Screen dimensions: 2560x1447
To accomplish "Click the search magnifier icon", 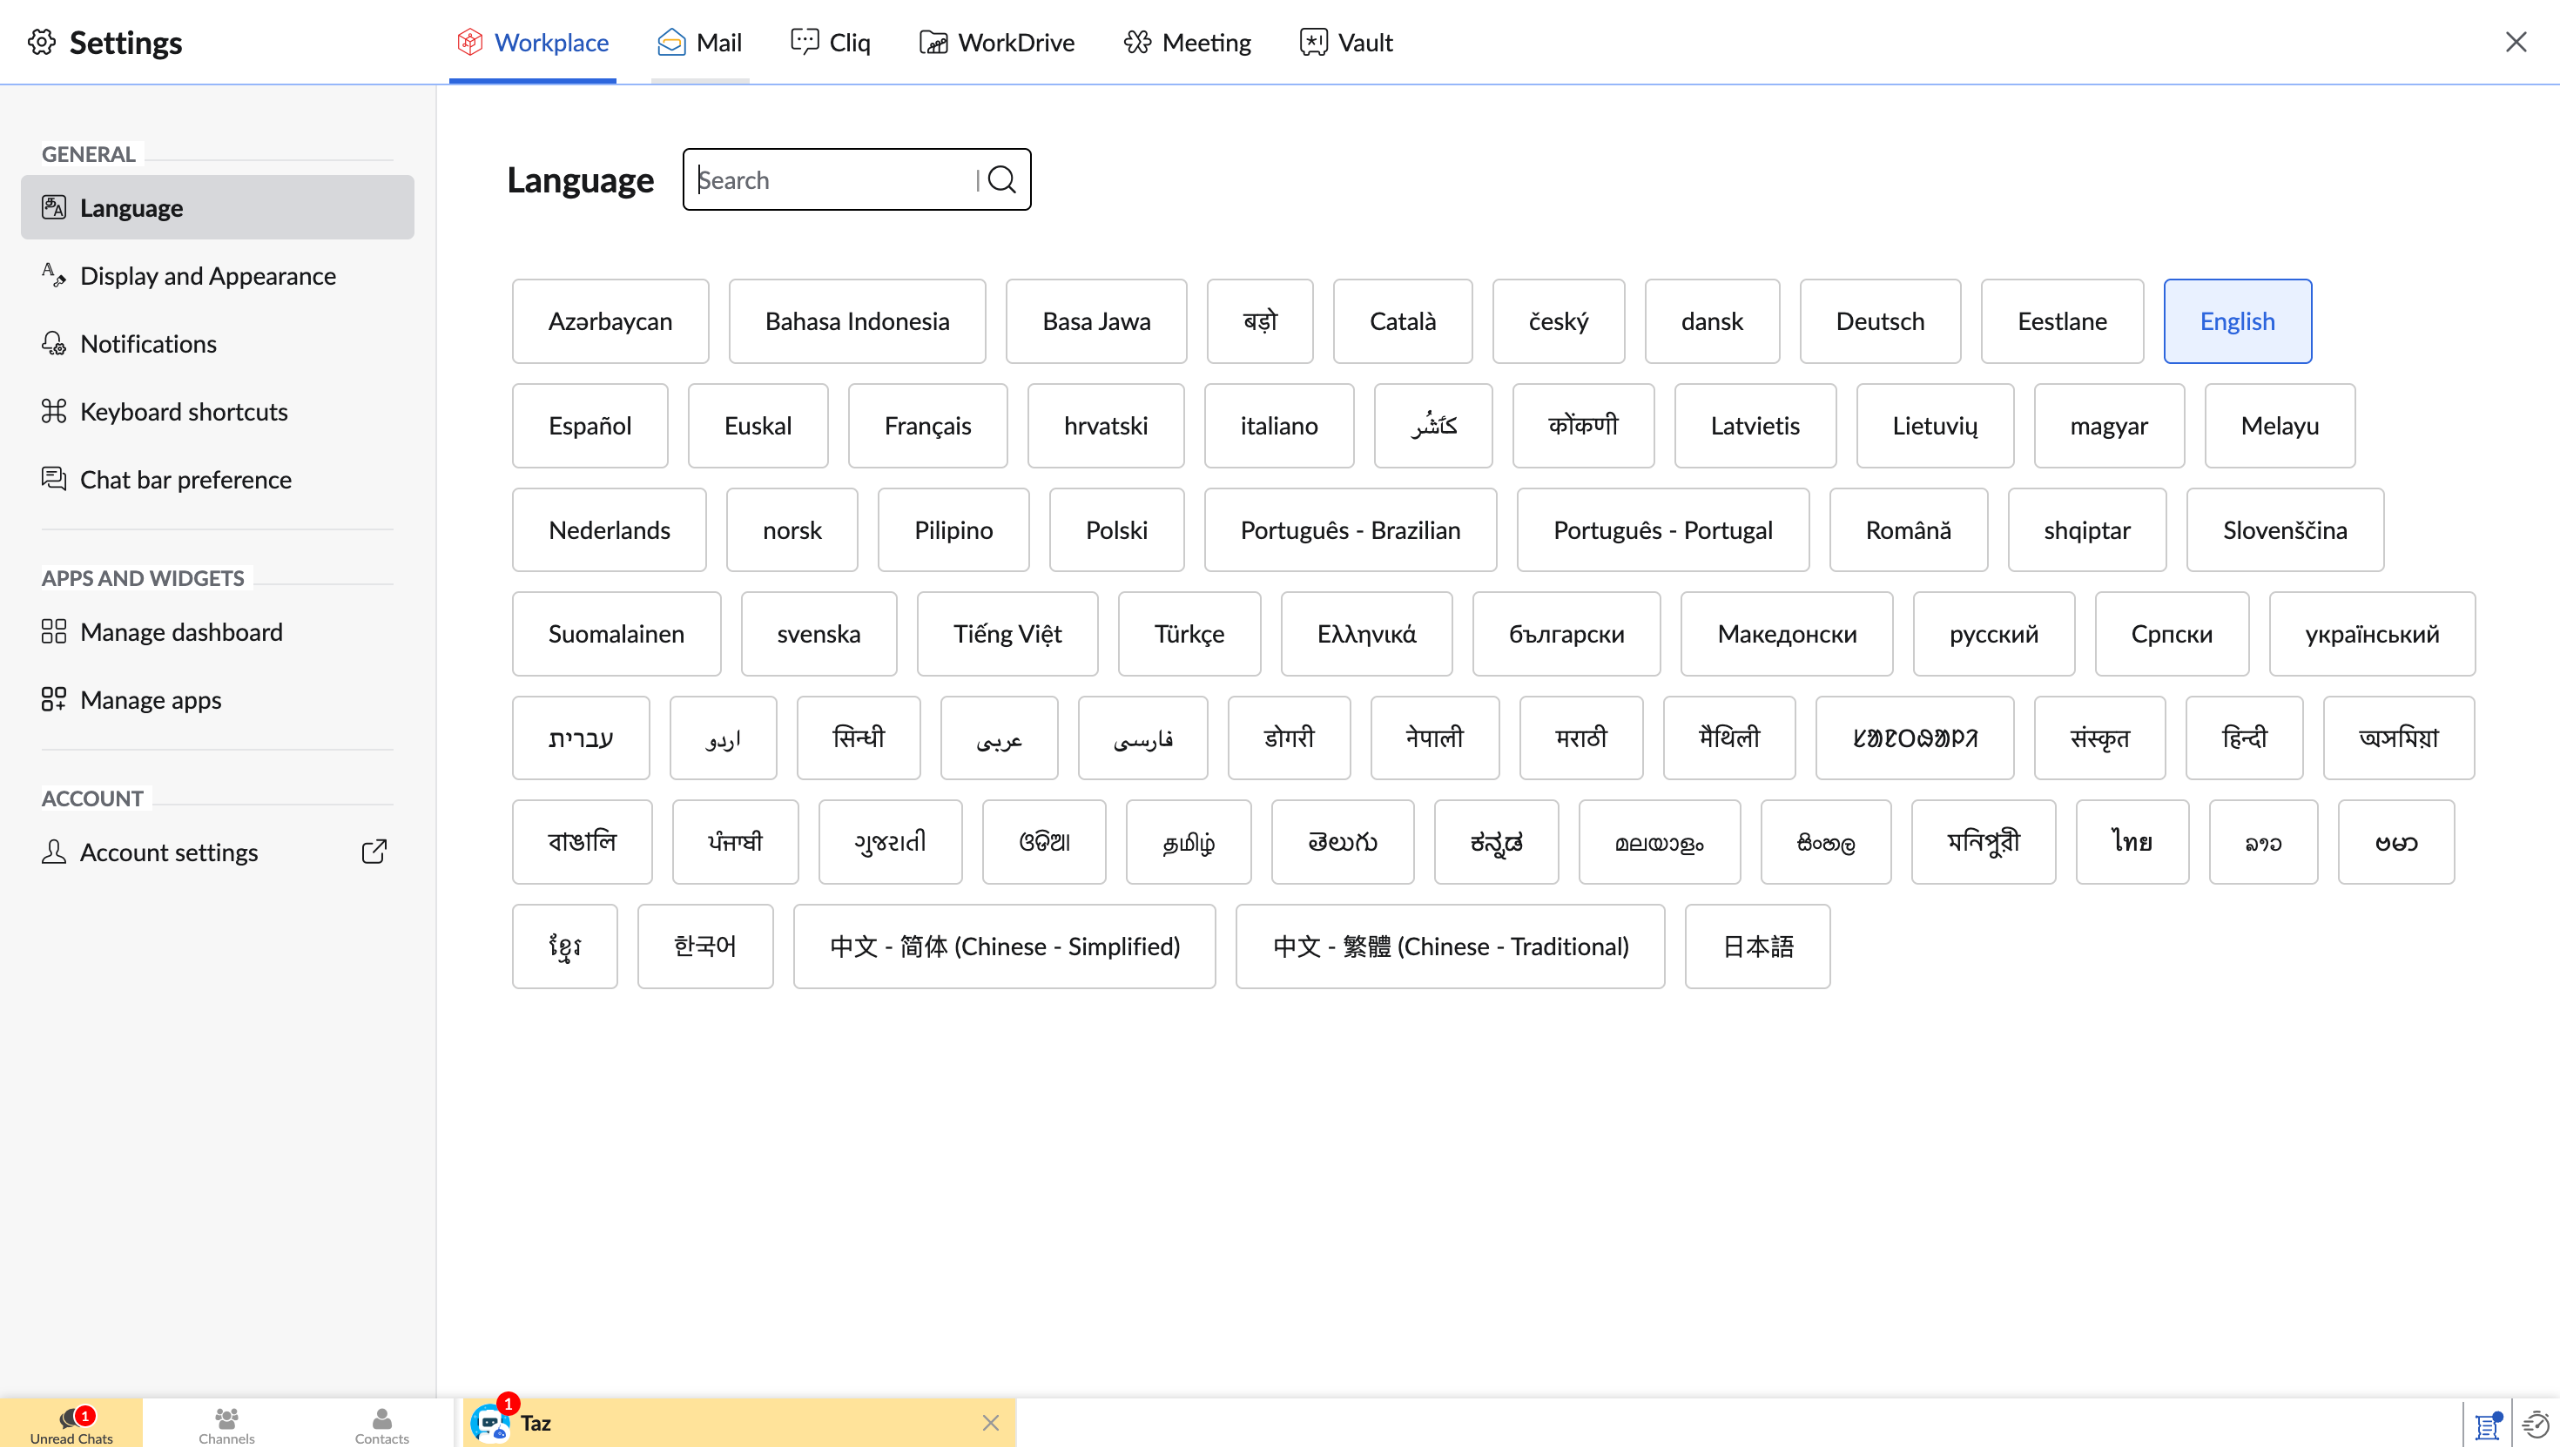I will [x=1001, y=180].
